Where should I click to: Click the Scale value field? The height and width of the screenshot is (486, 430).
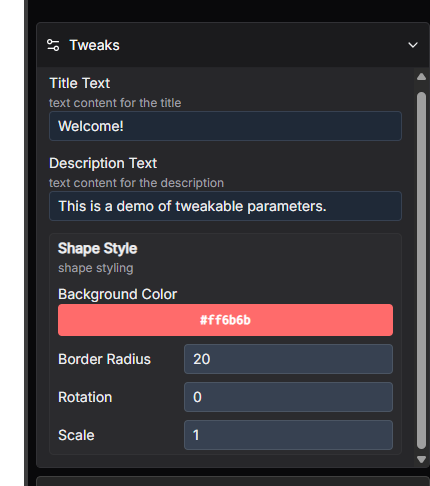coord(288,435)
